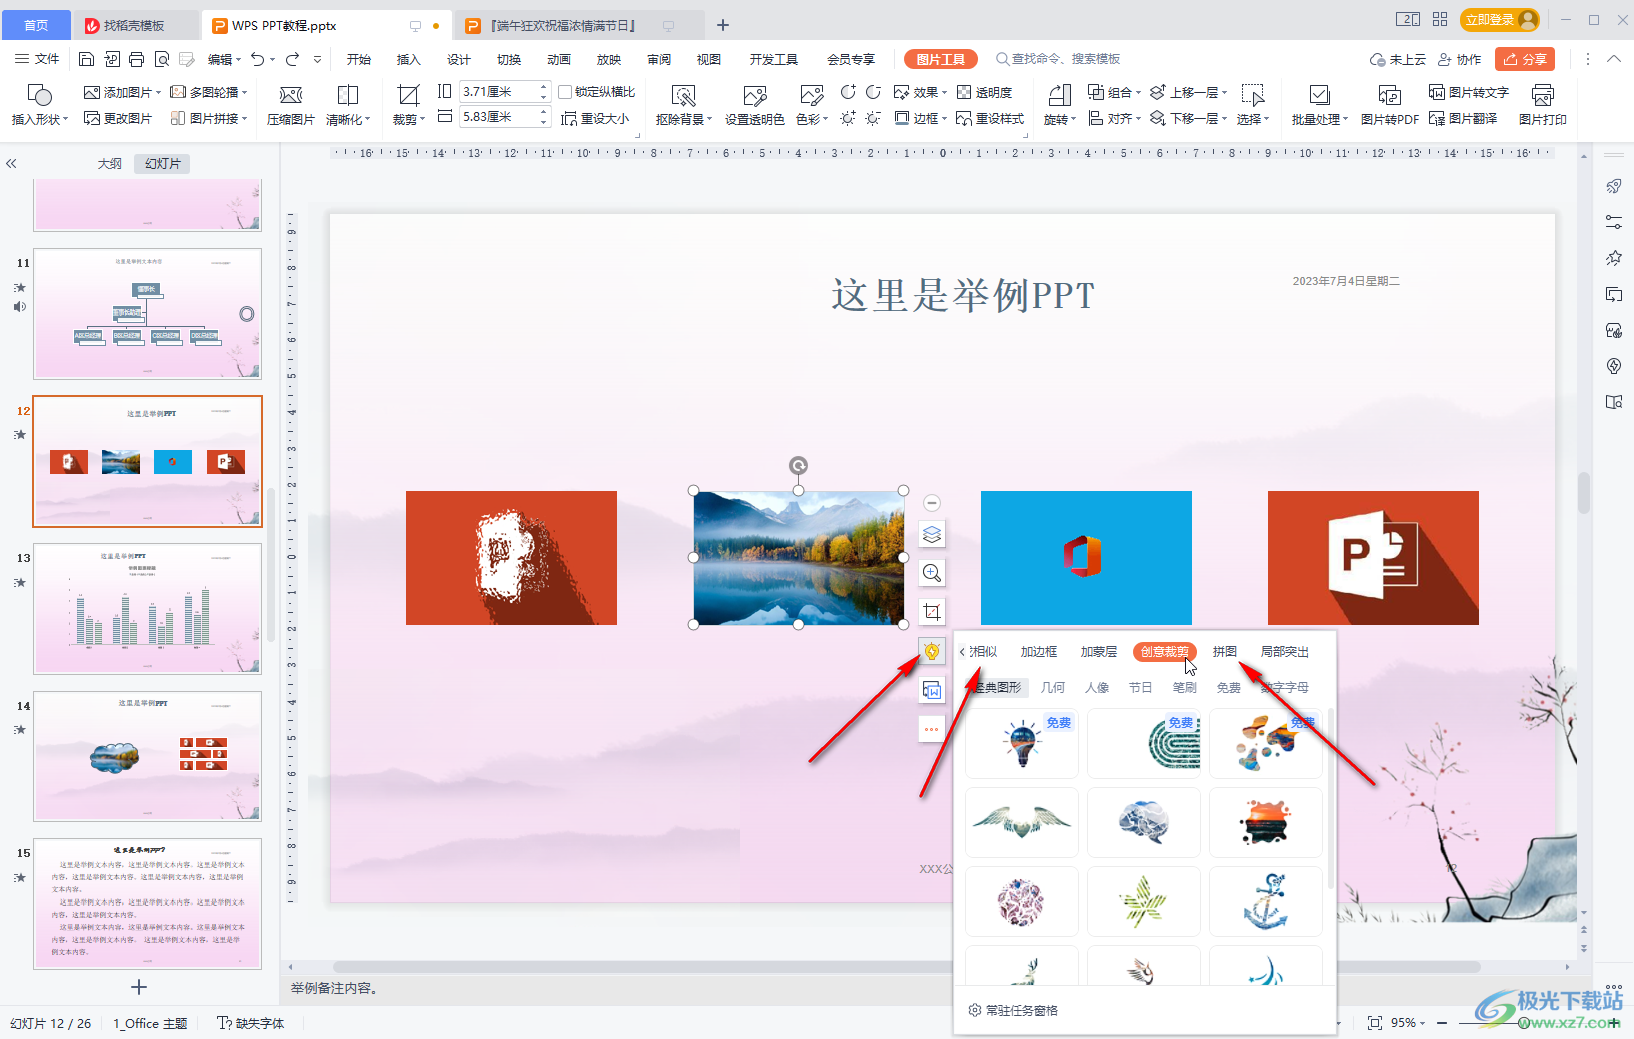Expand the Picture Collage dropdown

tap(245, 118)
